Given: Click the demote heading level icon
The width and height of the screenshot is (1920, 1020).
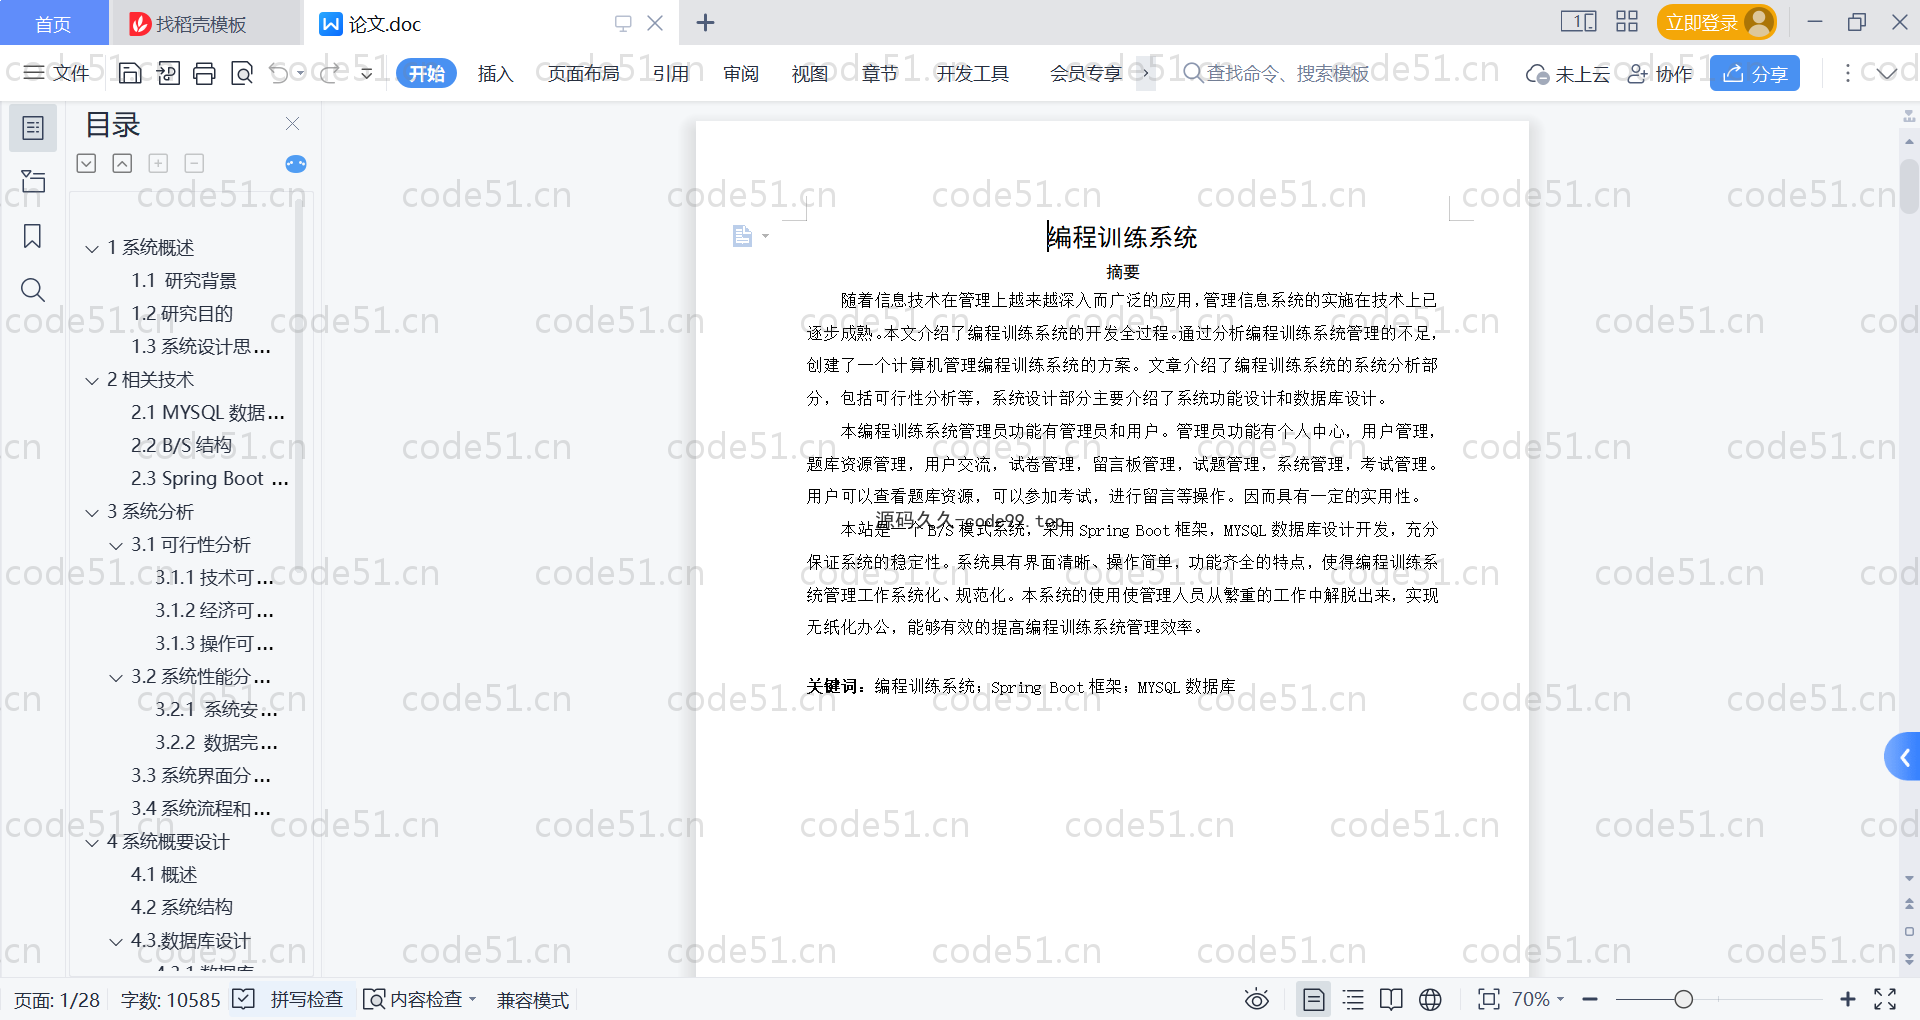Looking at the screenshot, I should click(x=87, y=163).
